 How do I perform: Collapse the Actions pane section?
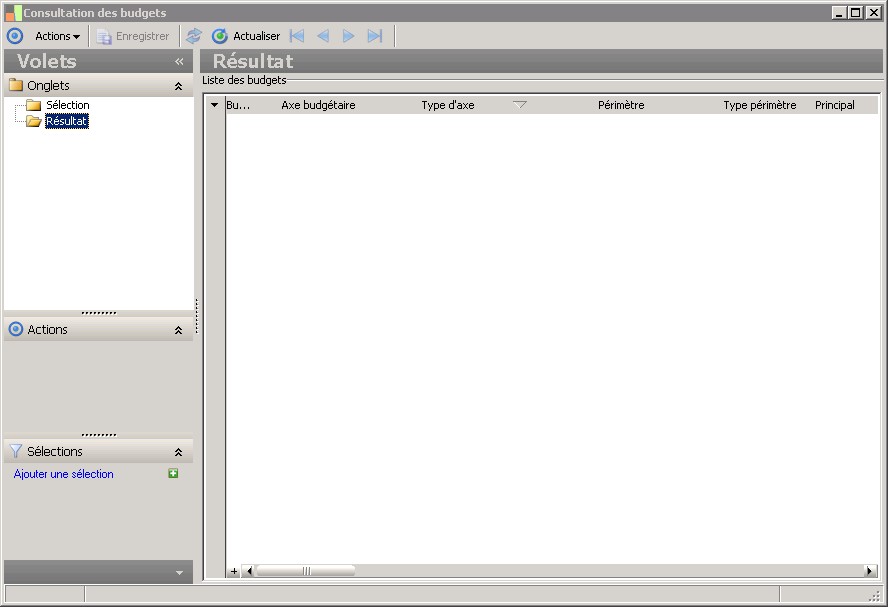click(x=178, y=330)
